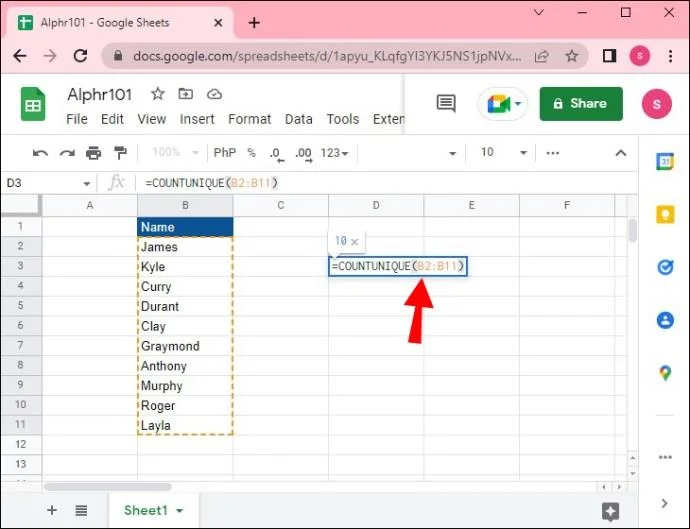Viewport: 690px width, 529px height.
Task: Hide the side panel with the chevron
Action: point(664,503)
